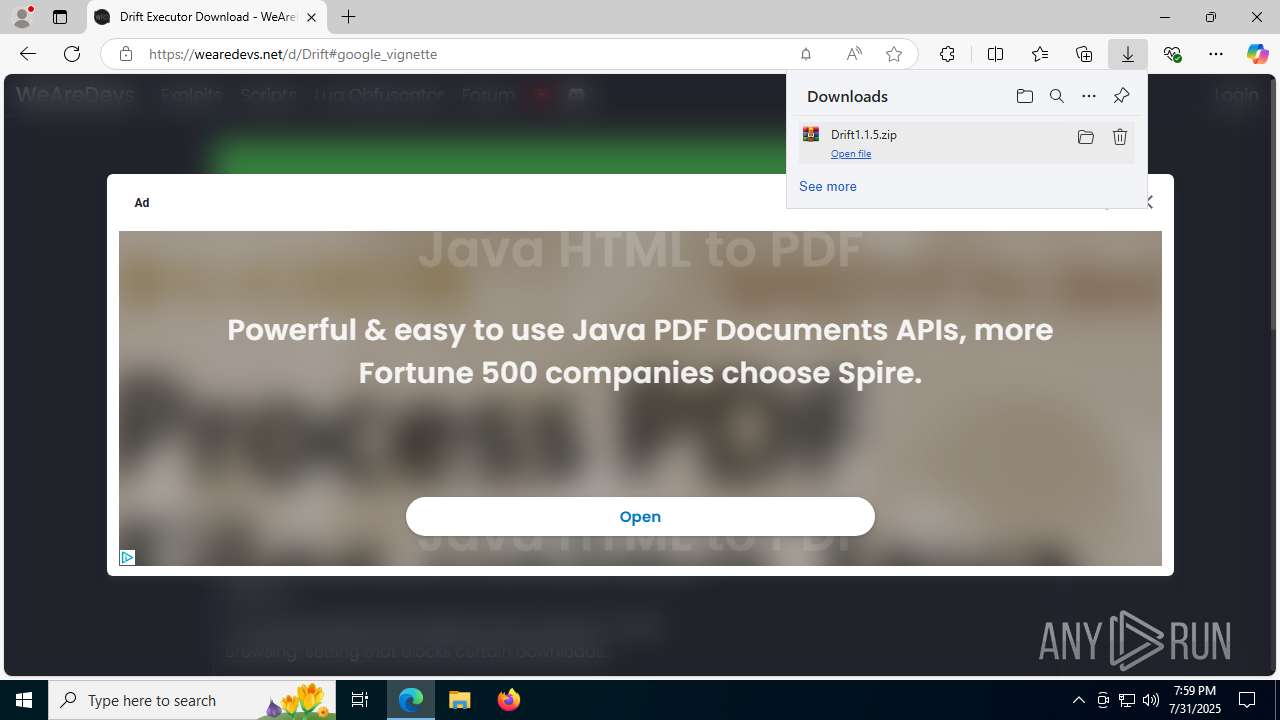Screen dimensions: 1280x720
Task: Click the taskbar search box
Action: click(x=193, y=700)
